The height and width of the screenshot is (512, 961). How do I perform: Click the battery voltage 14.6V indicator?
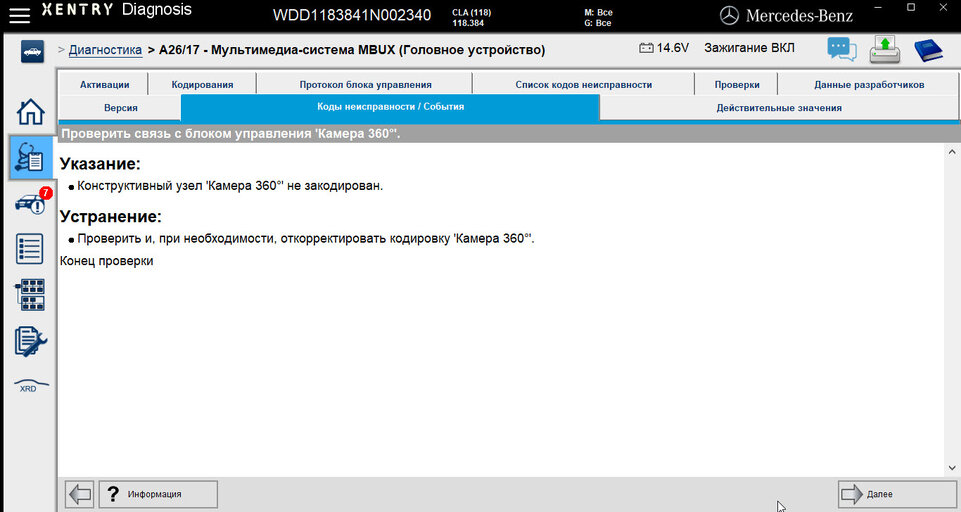click(x=664, y=48)
